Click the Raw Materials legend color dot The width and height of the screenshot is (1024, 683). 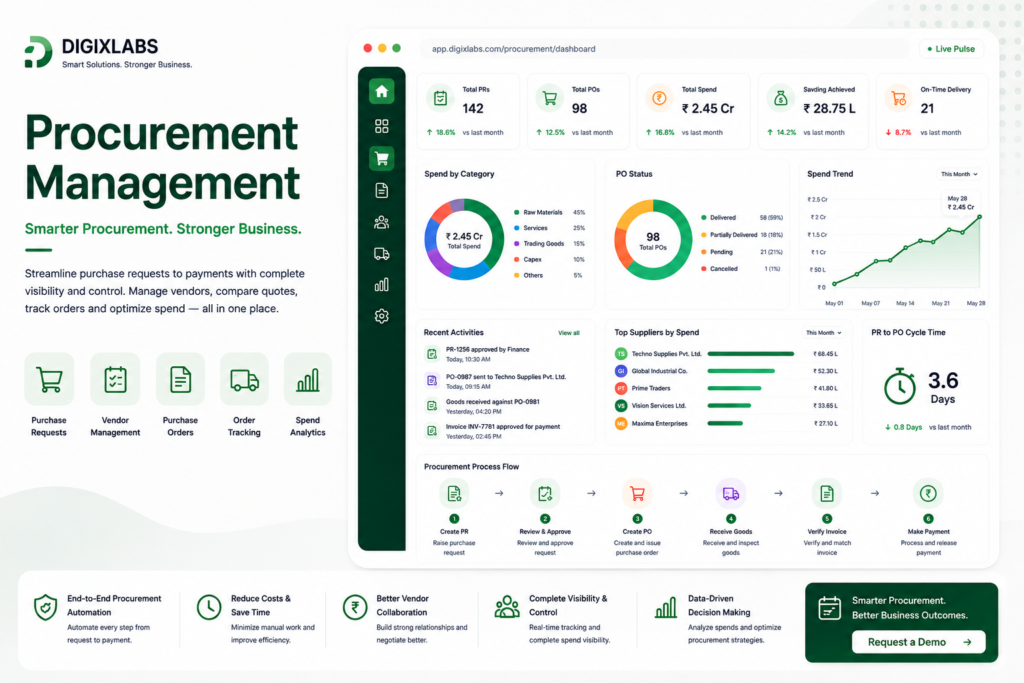(x=517, y=212)
